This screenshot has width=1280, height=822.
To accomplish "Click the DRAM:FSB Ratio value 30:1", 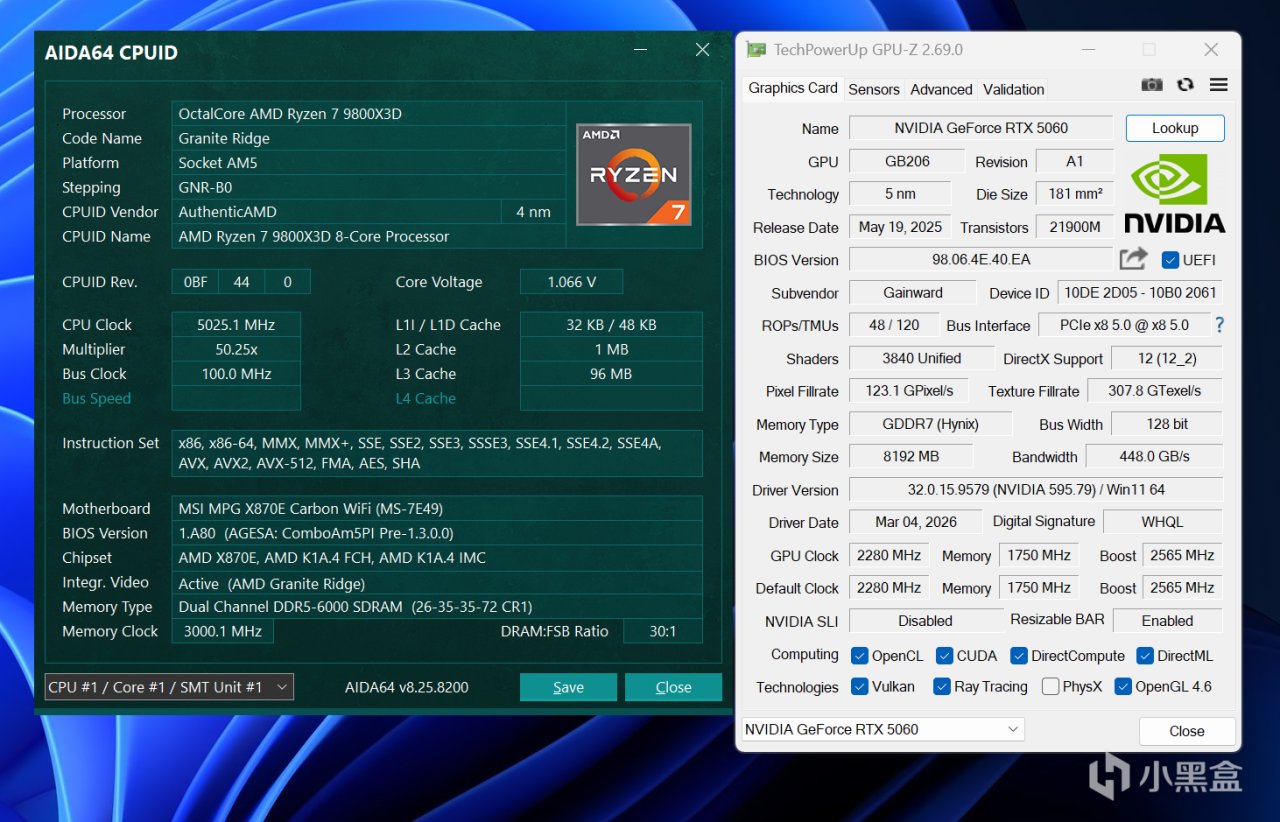I will 663,632.
